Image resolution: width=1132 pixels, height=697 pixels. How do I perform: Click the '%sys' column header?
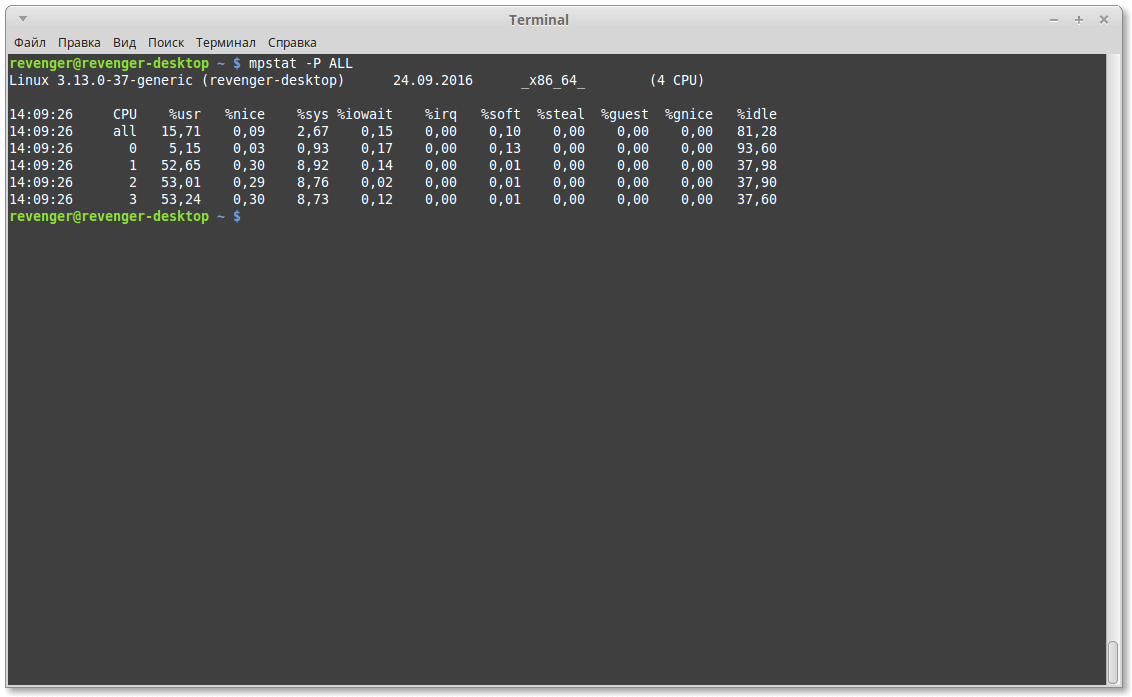(313, 114)
